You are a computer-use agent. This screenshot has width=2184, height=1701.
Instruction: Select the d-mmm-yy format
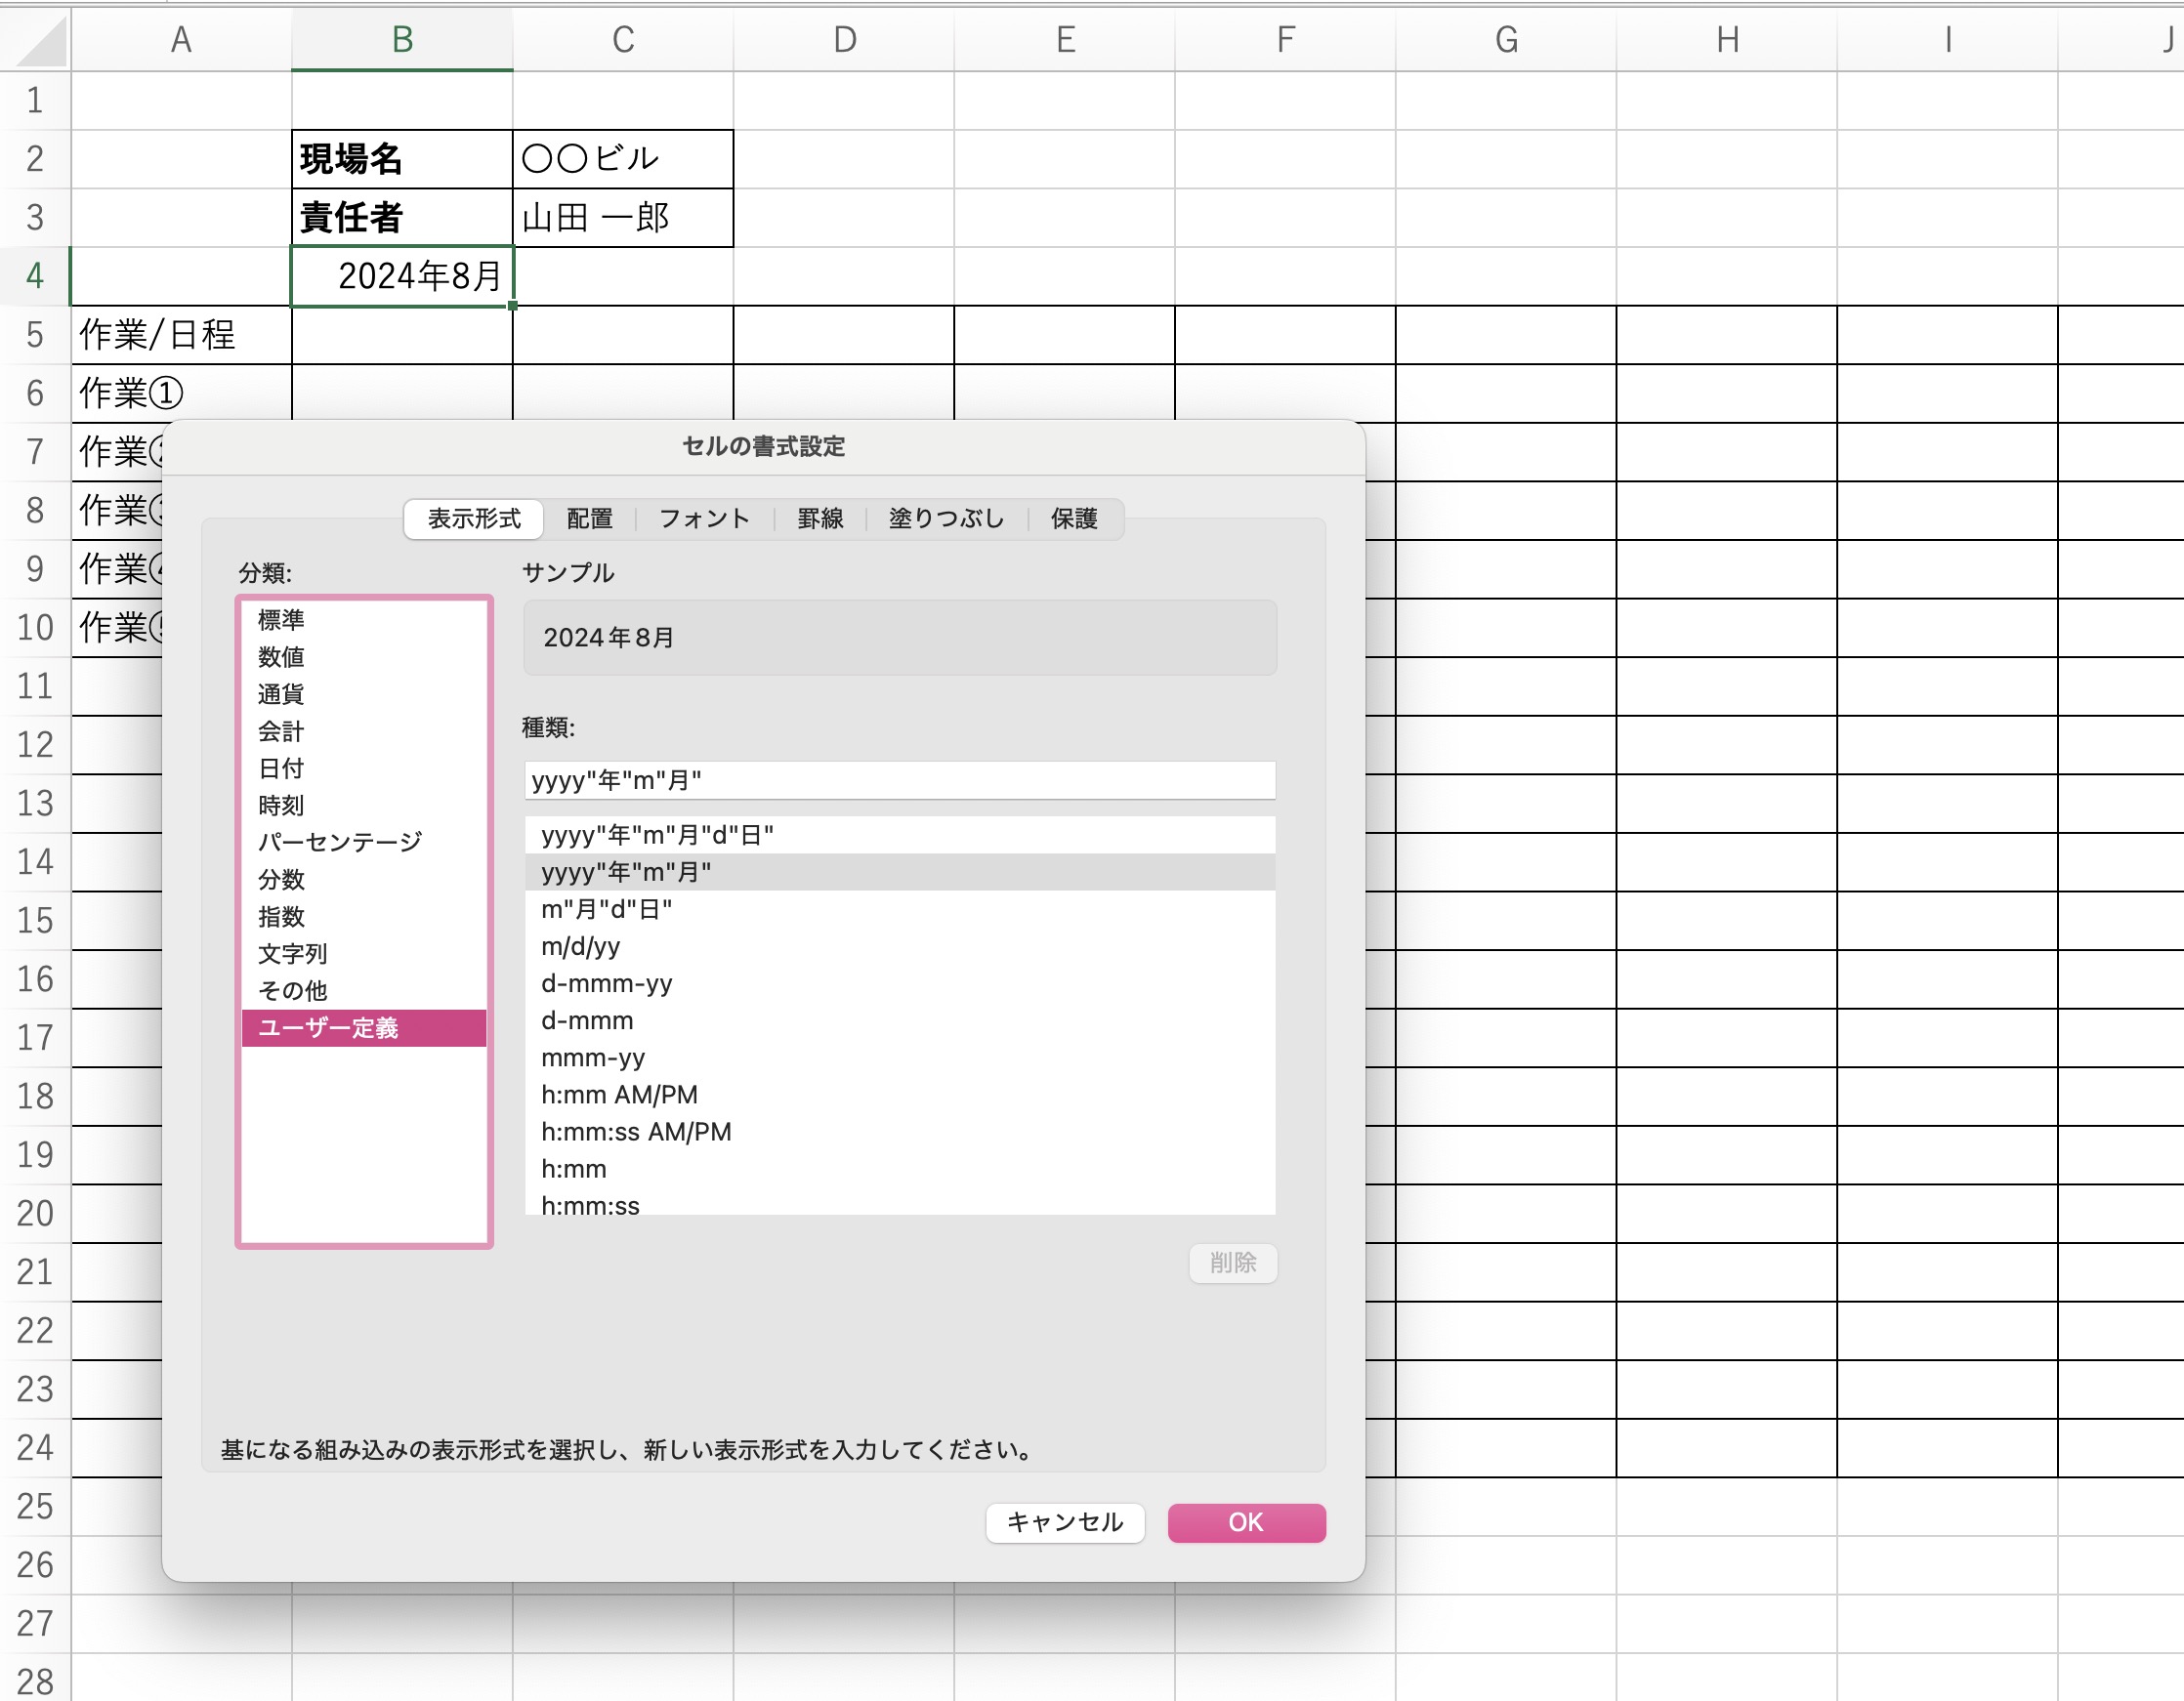click(x=900, y=983)
